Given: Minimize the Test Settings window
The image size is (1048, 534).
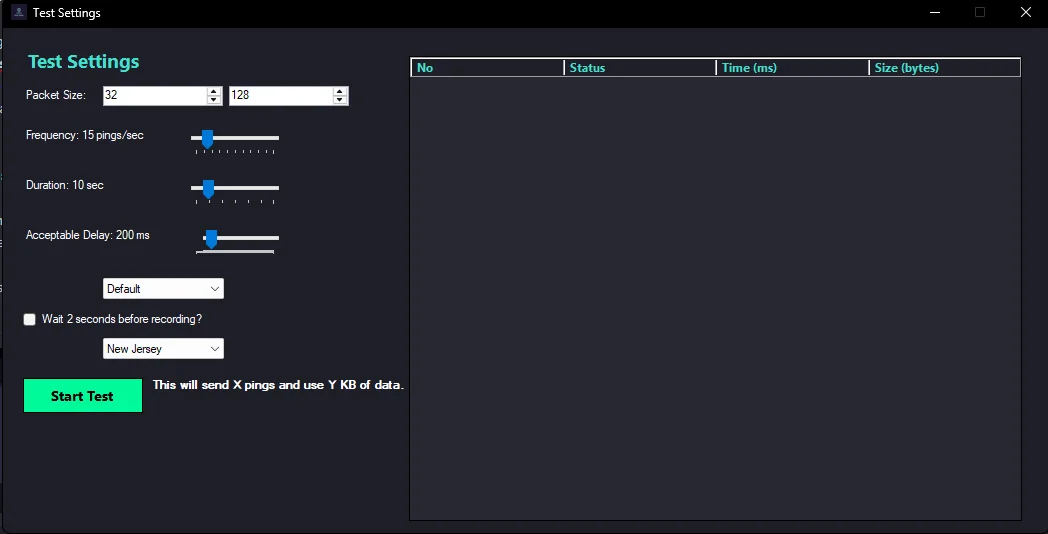Looking at the screenshot, I should [934, 12].
